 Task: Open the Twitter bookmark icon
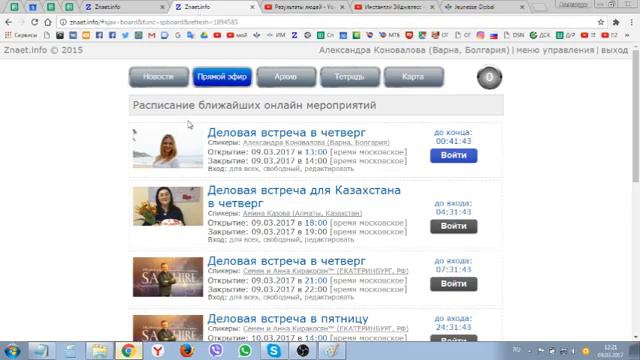[125, 35]
